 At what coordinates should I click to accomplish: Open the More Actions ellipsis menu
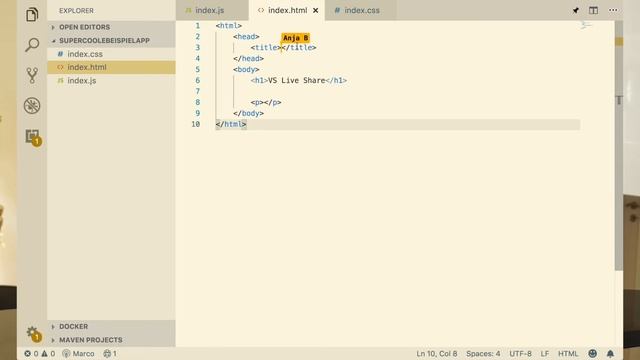(x=613, y=10)
